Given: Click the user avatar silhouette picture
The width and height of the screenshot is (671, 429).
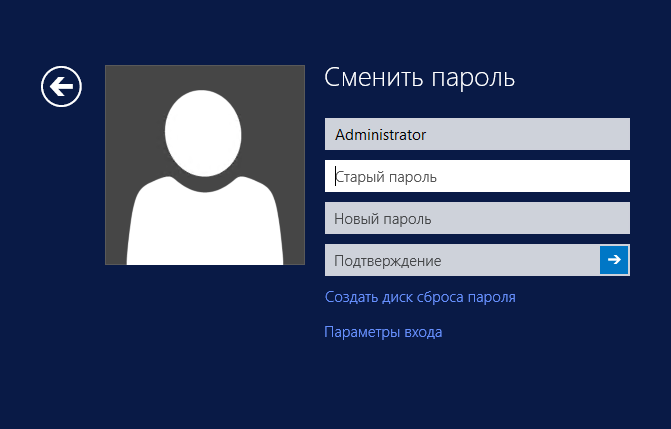Looking at the screenshot, I should 204,165.
